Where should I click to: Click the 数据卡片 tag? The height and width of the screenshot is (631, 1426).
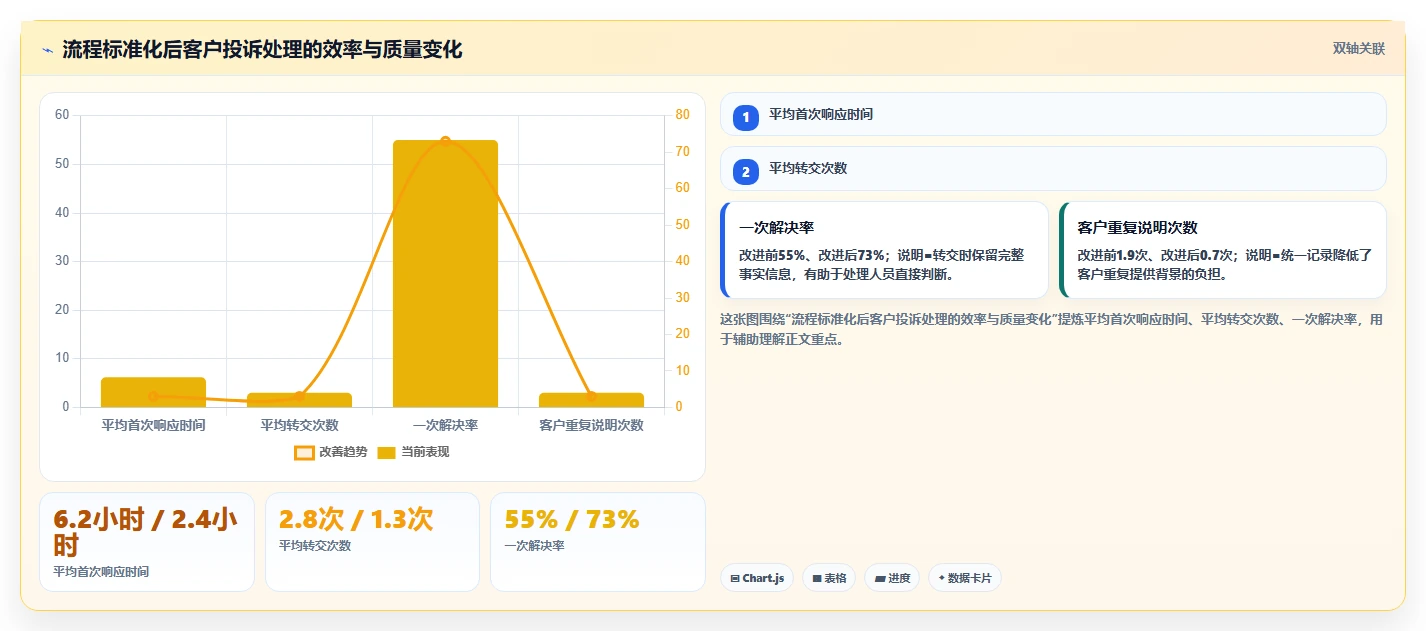(x=965, y=578)
